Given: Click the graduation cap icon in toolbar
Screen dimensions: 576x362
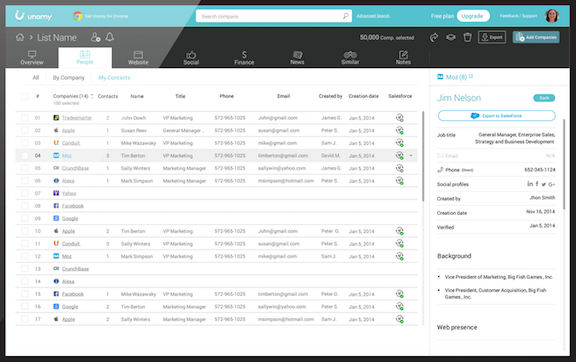Looking at the screenshot, I should [451, 37].
